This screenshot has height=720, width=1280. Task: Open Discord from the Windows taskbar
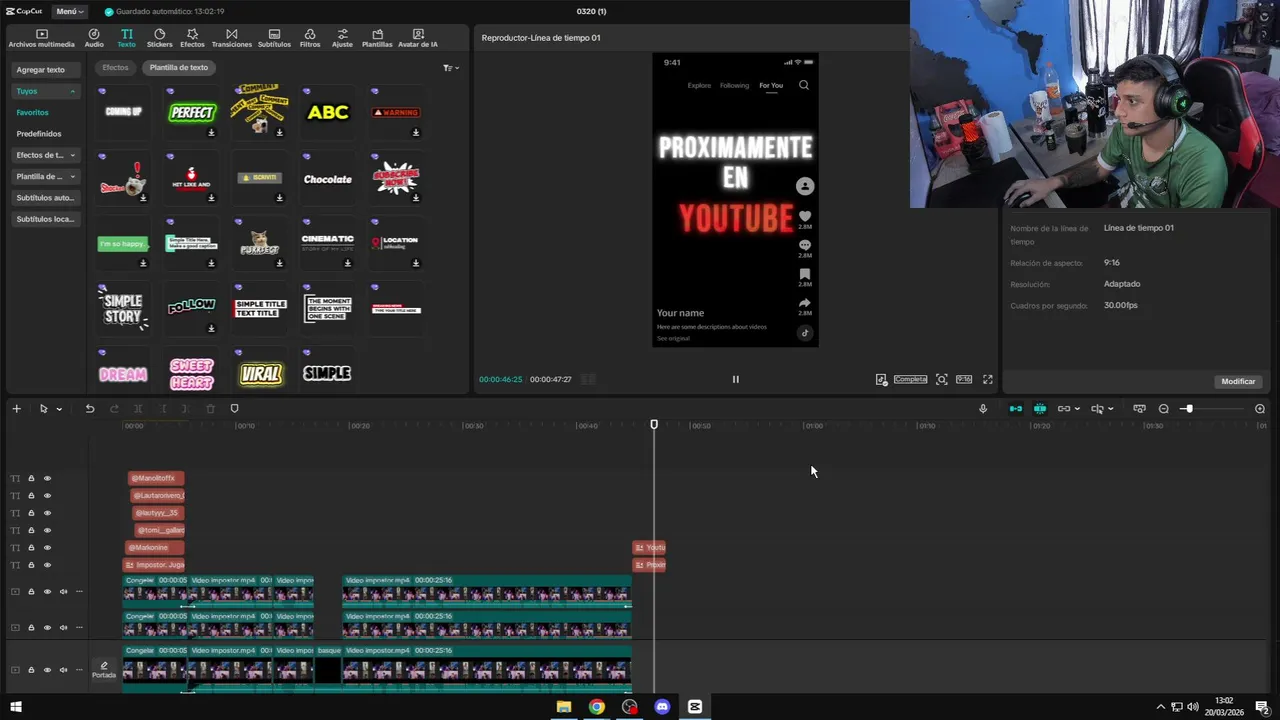click(x=662, y=707)
